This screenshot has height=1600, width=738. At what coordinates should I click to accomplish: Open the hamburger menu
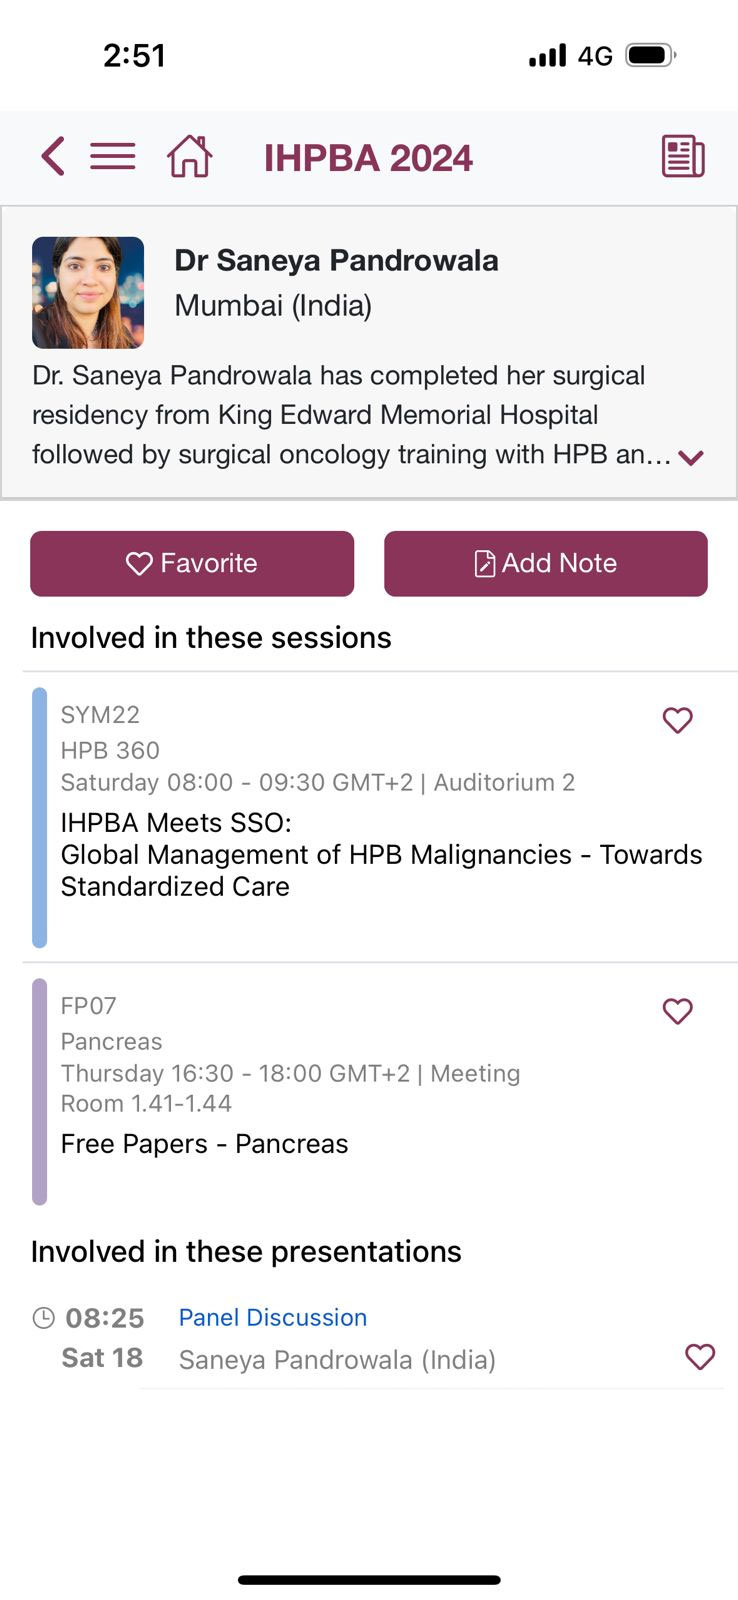point(113,157)
